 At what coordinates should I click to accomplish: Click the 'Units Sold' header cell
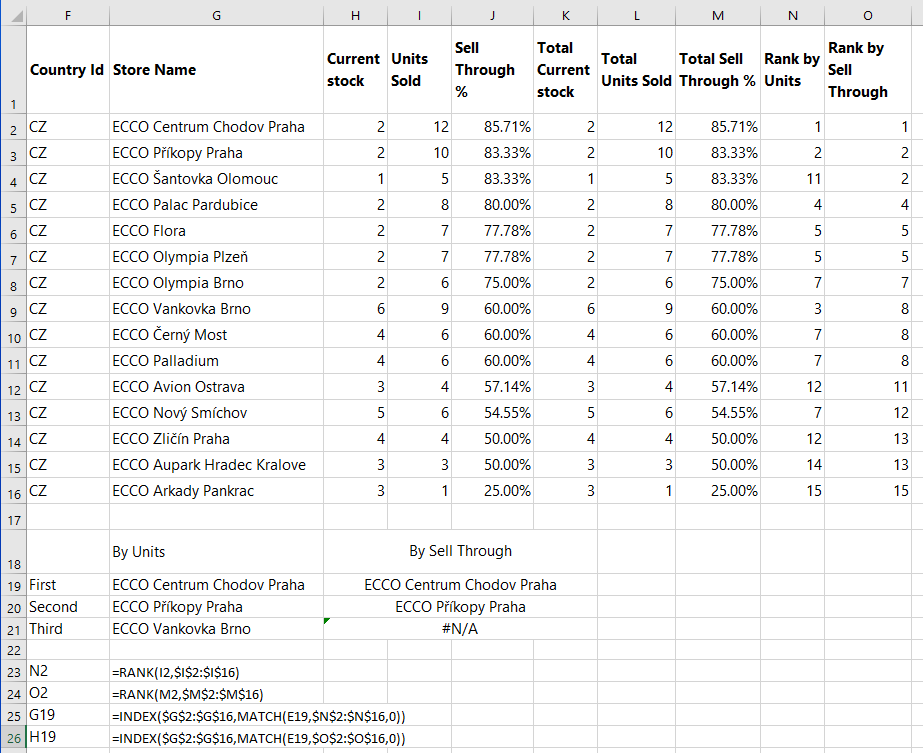pyautogui.click(x=419, y=70)
